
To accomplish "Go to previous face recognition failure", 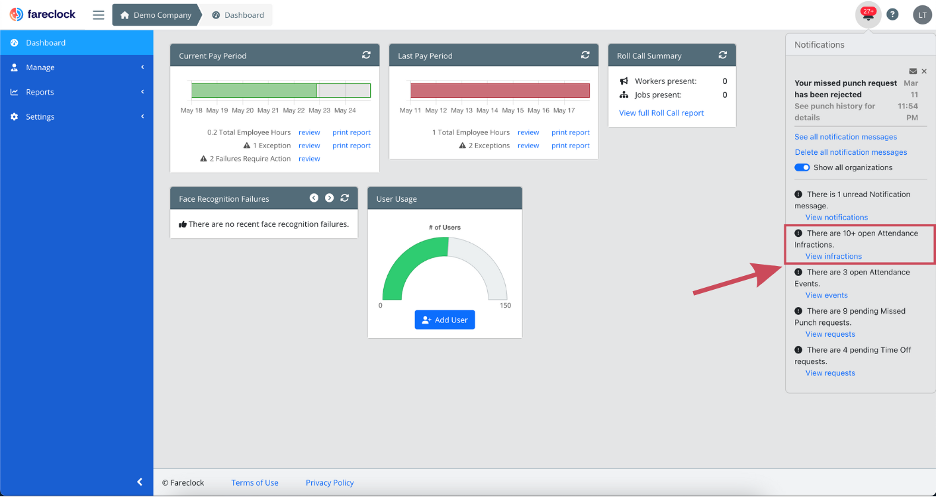I will click(x=314, y=198).
